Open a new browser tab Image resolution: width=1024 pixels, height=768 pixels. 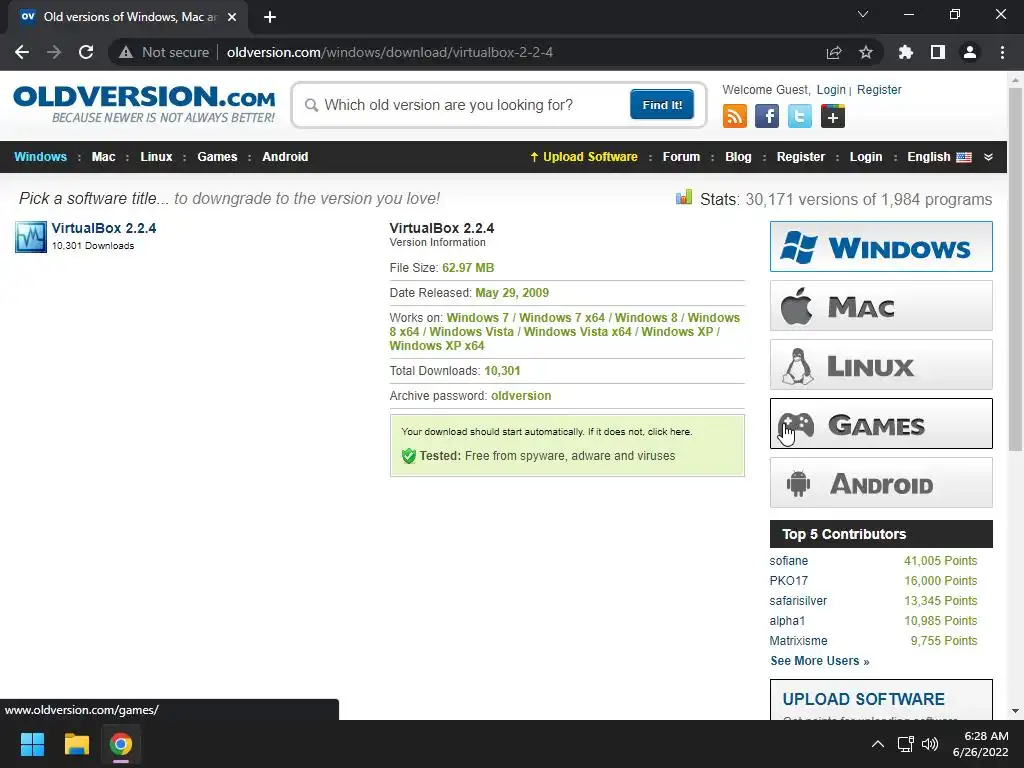[270, 17]
